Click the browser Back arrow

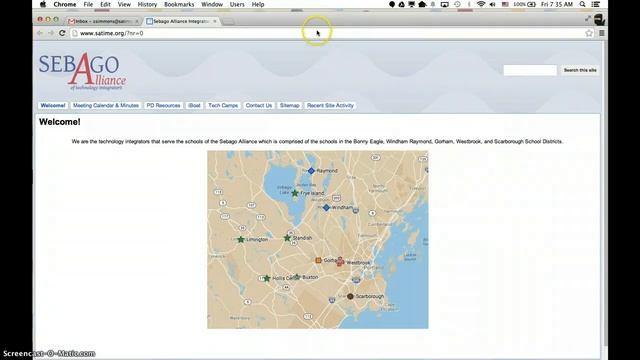(40, 33)
